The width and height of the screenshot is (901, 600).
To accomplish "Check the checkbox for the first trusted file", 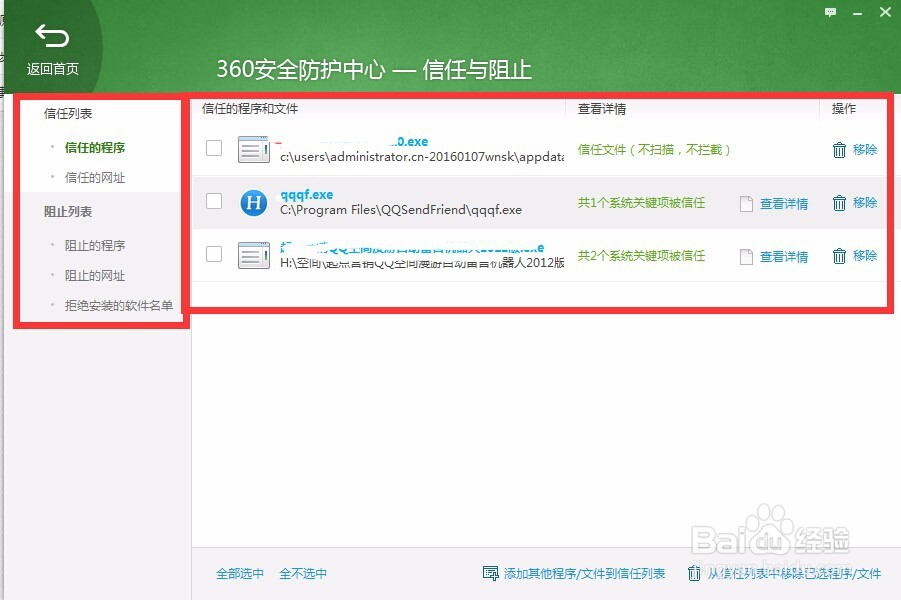I will coord(213,149).
